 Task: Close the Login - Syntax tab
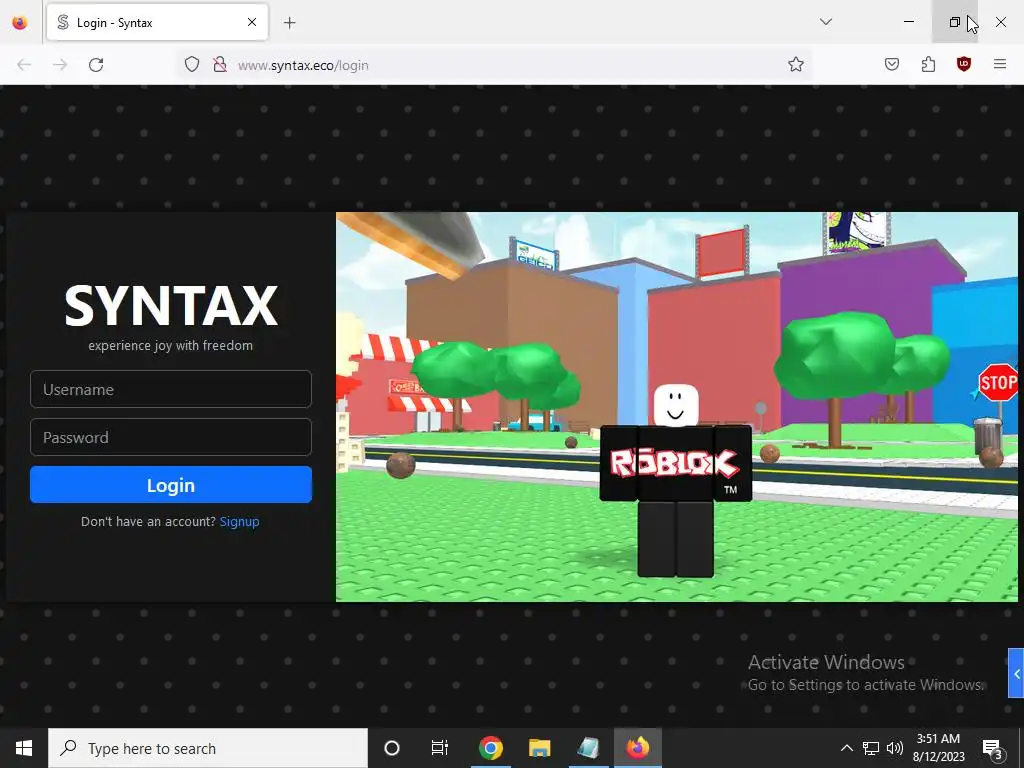(x=252, y=22)
